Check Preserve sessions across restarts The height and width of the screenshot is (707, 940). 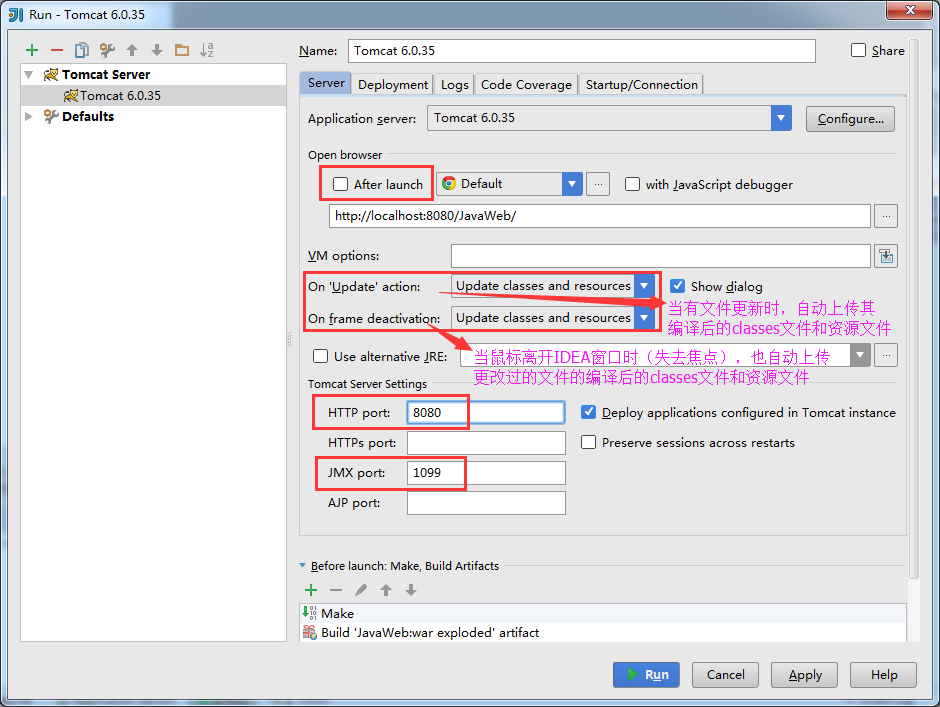589,442
